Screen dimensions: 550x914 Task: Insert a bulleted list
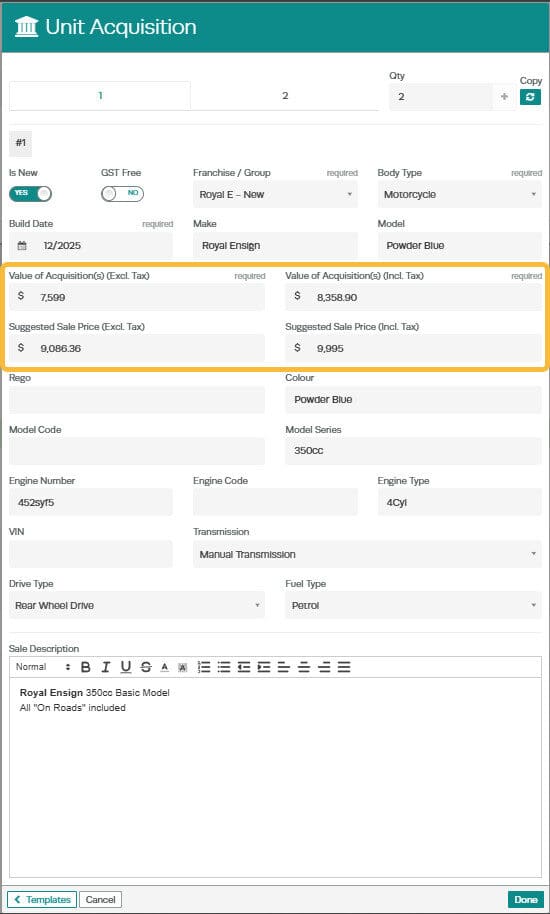coord(224,667)
